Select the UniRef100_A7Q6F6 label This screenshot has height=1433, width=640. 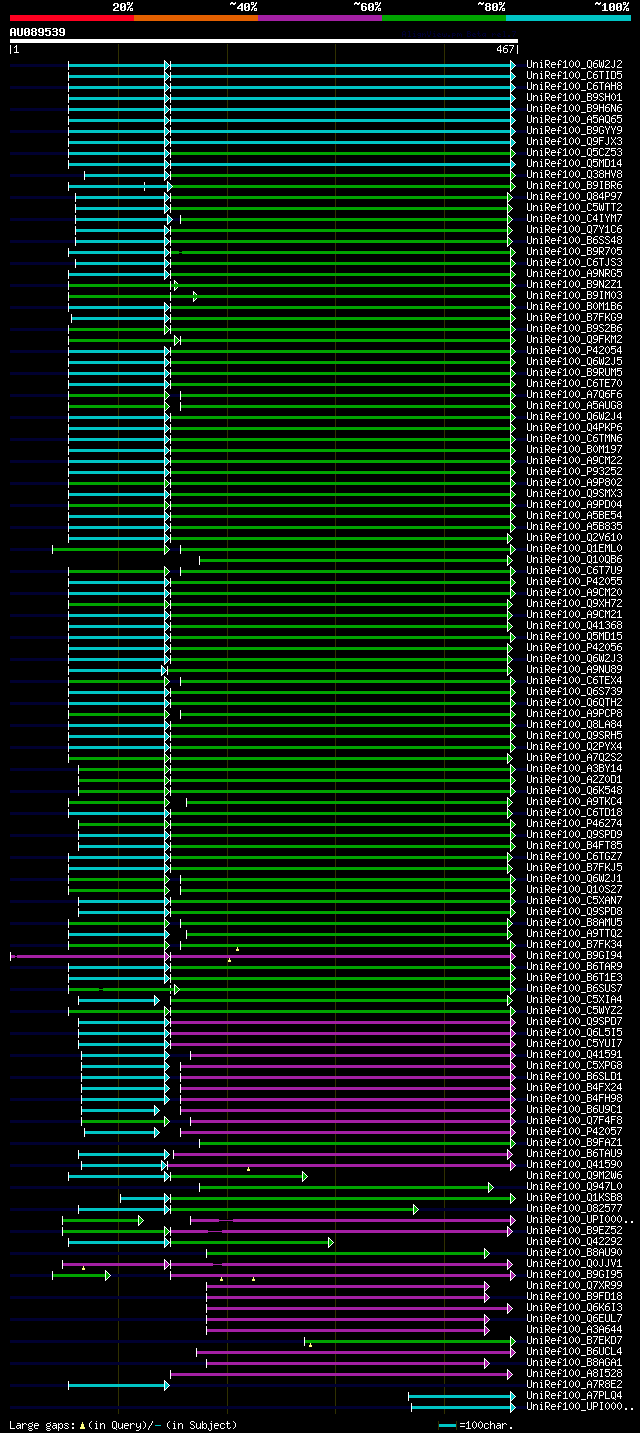tap(574, 394)
